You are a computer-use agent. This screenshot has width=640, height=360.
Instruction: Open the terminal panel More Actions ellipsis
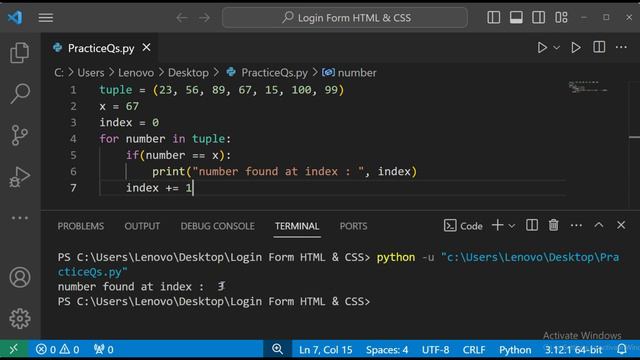coord(576,225)
